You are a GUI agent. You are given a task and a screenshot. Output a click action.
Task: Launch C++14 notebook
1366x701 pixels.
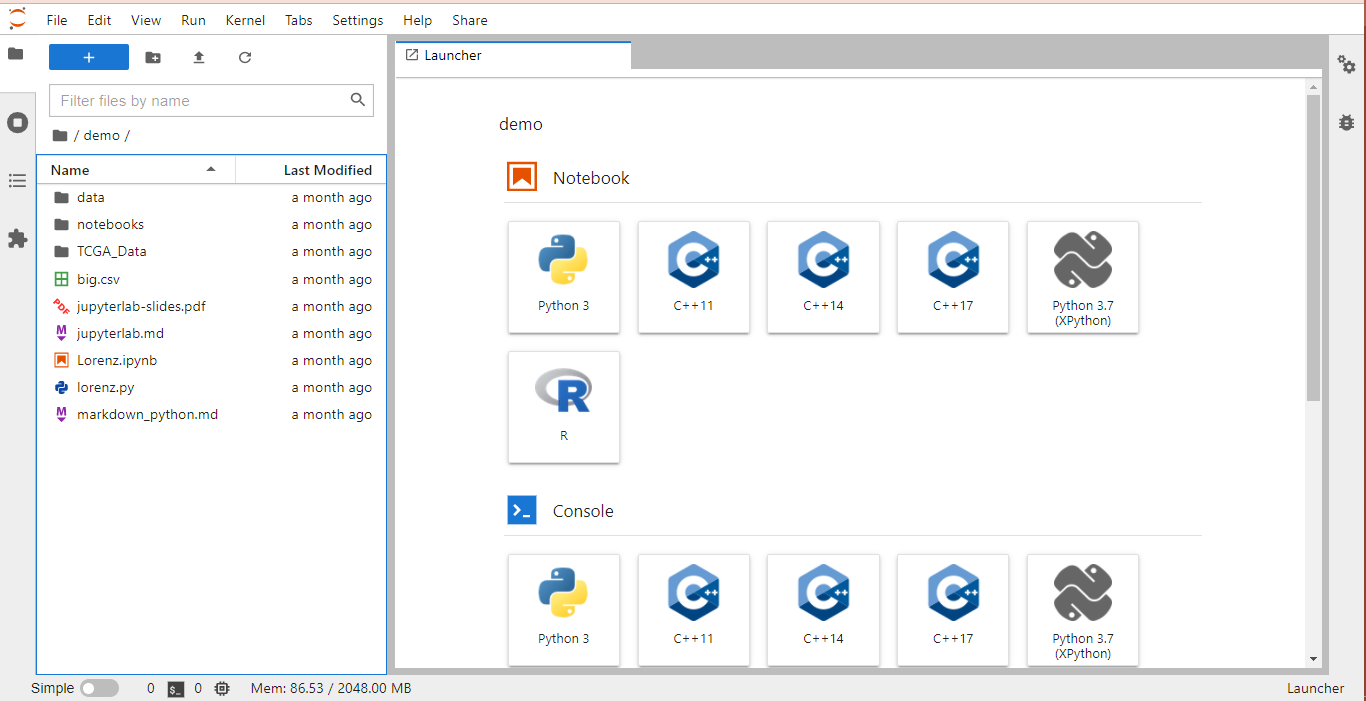823,277
